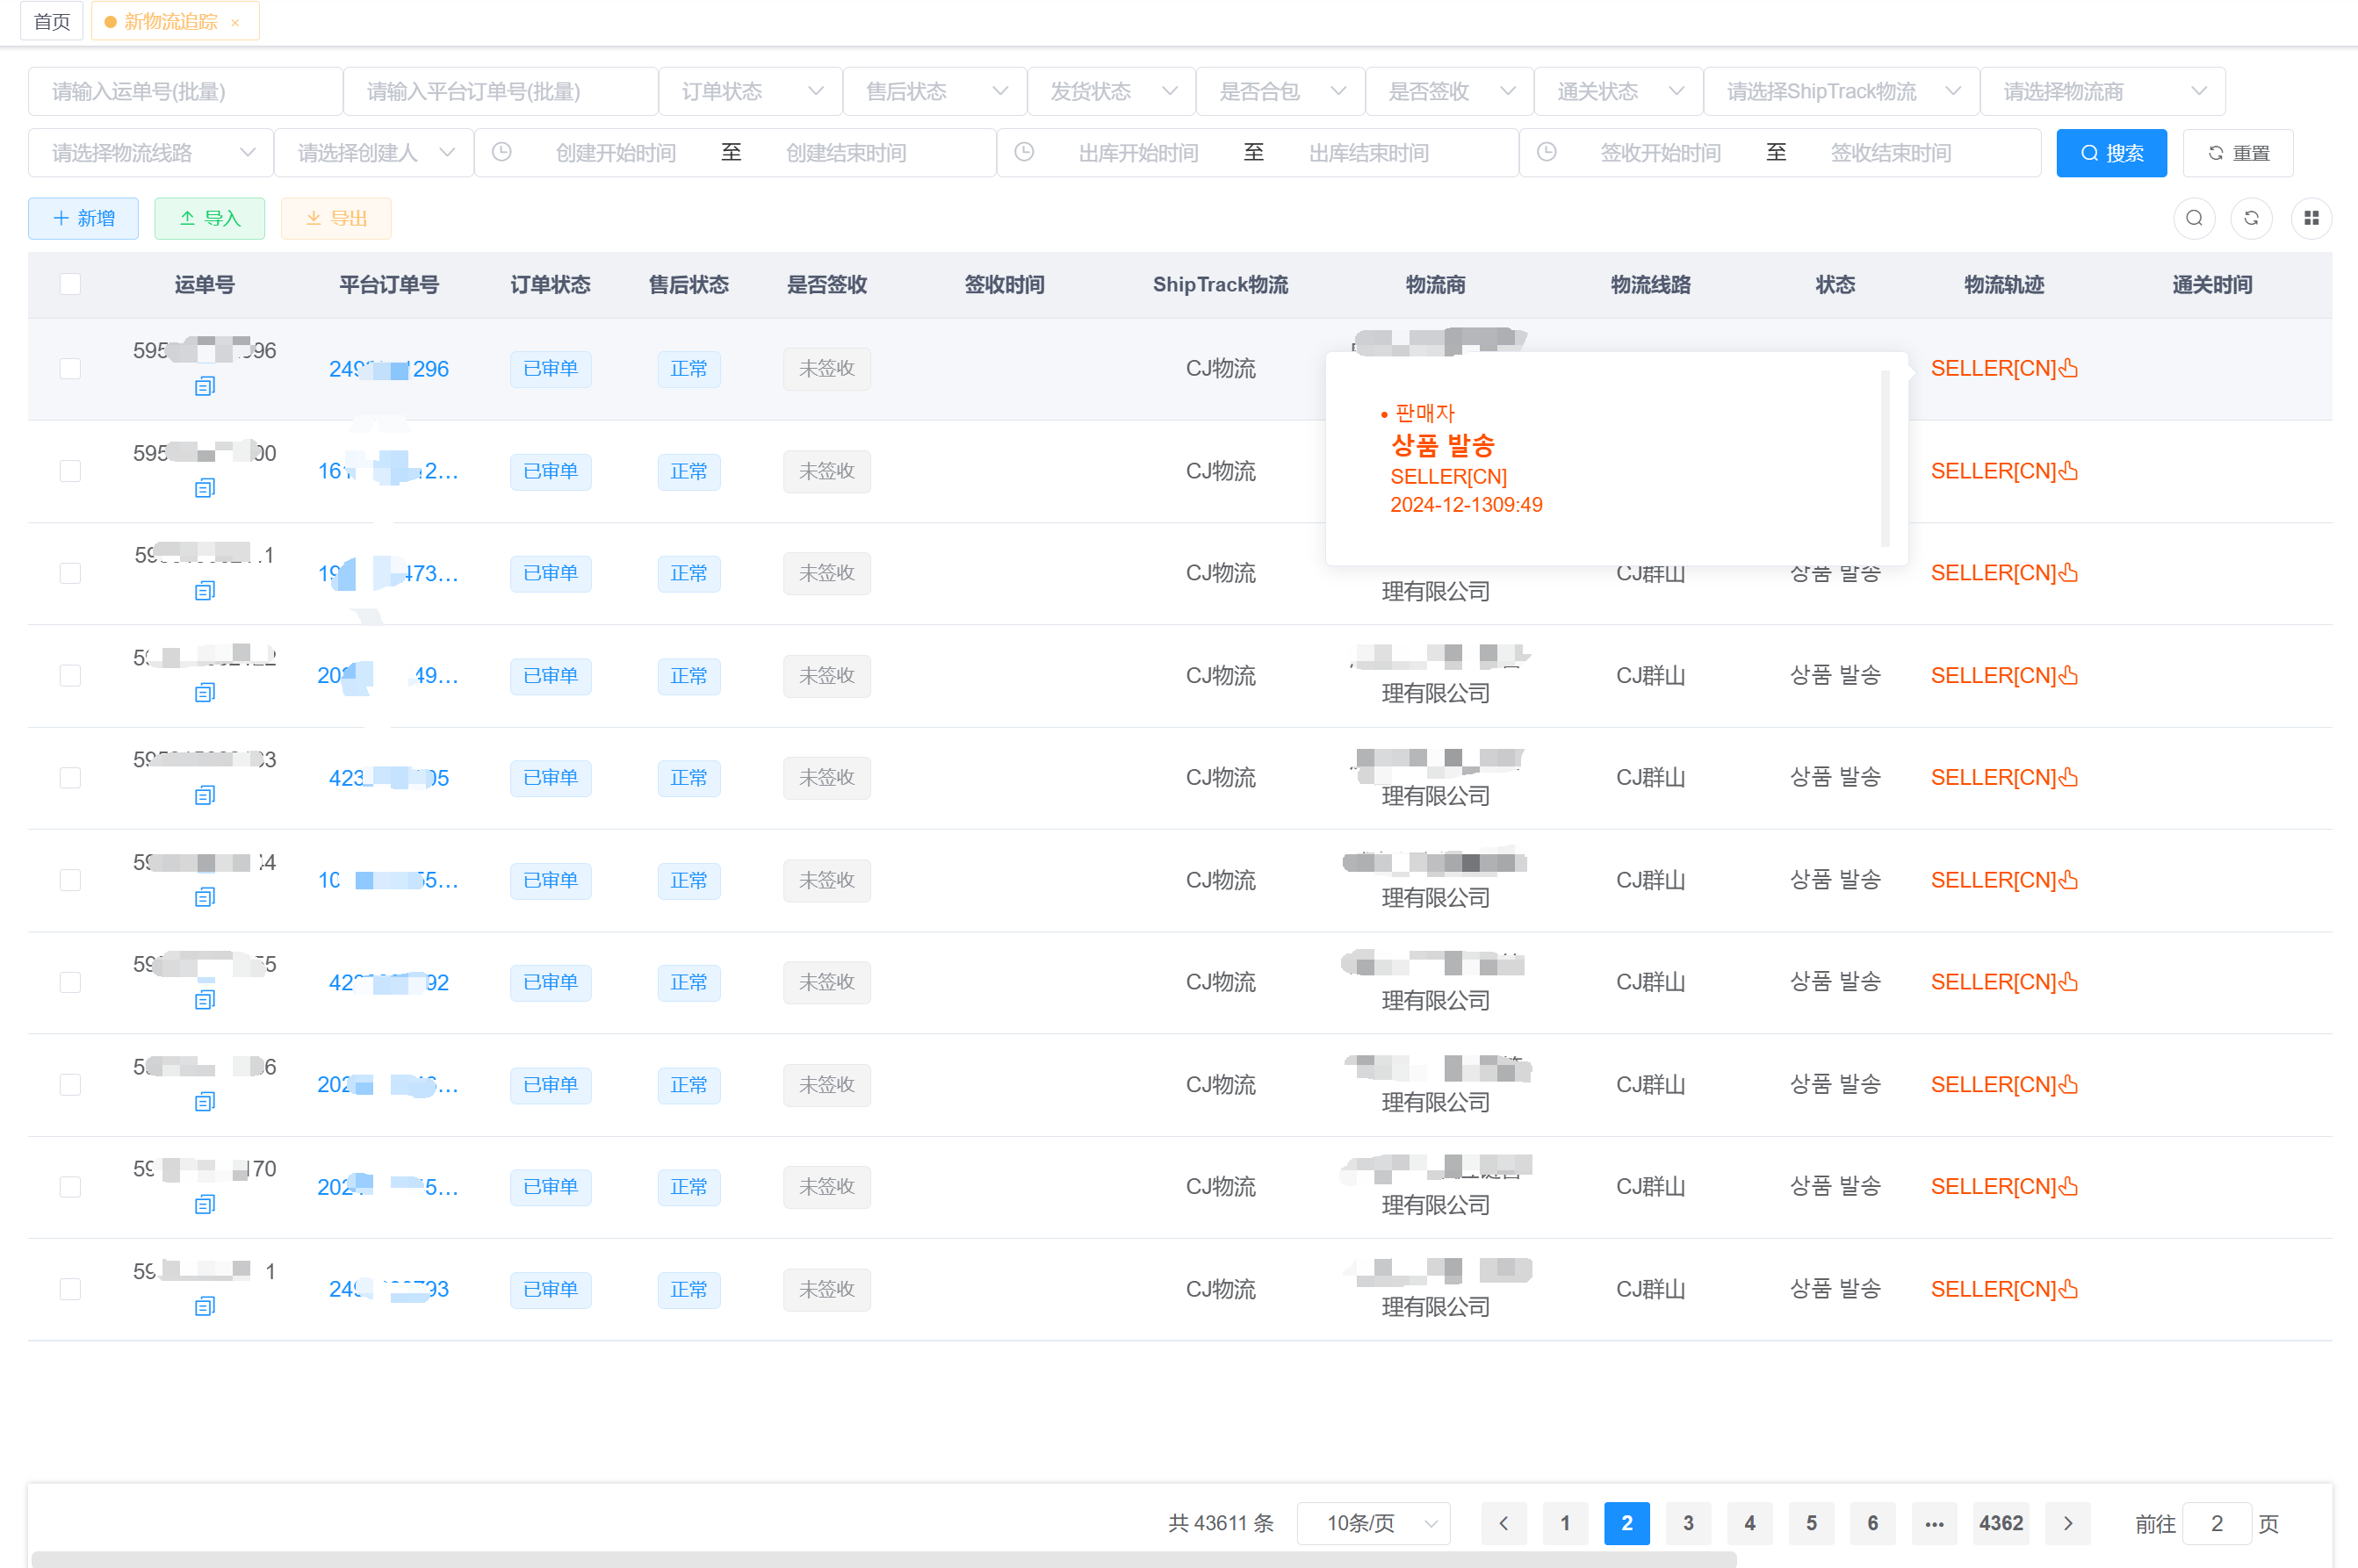This screenshot has height=1568, width=2358.
Task: Check the last table row checkbox
Action: [x=70, y=1289]
